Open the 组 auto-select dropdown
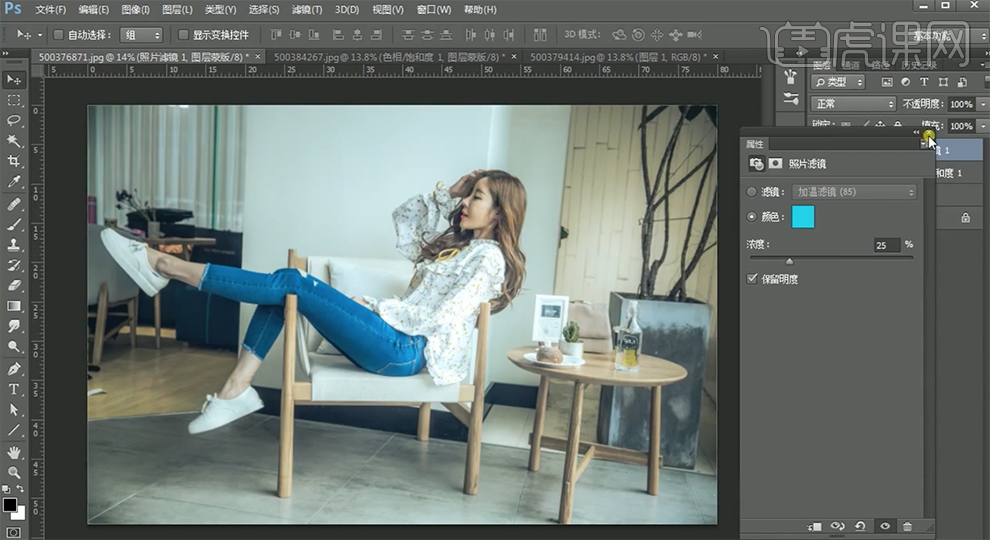Screen dimensions: 990x540 tap(140, 35)
